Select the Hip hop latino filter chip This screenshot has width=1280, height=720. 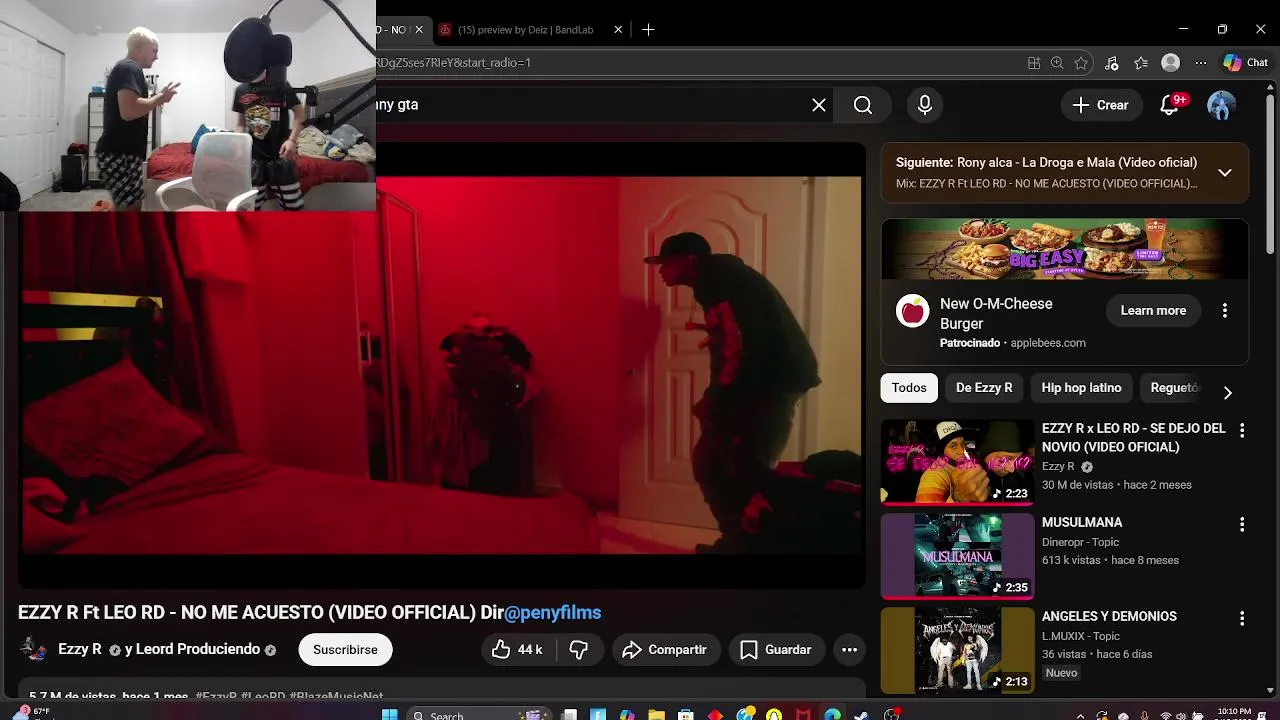pos(1081,388)
